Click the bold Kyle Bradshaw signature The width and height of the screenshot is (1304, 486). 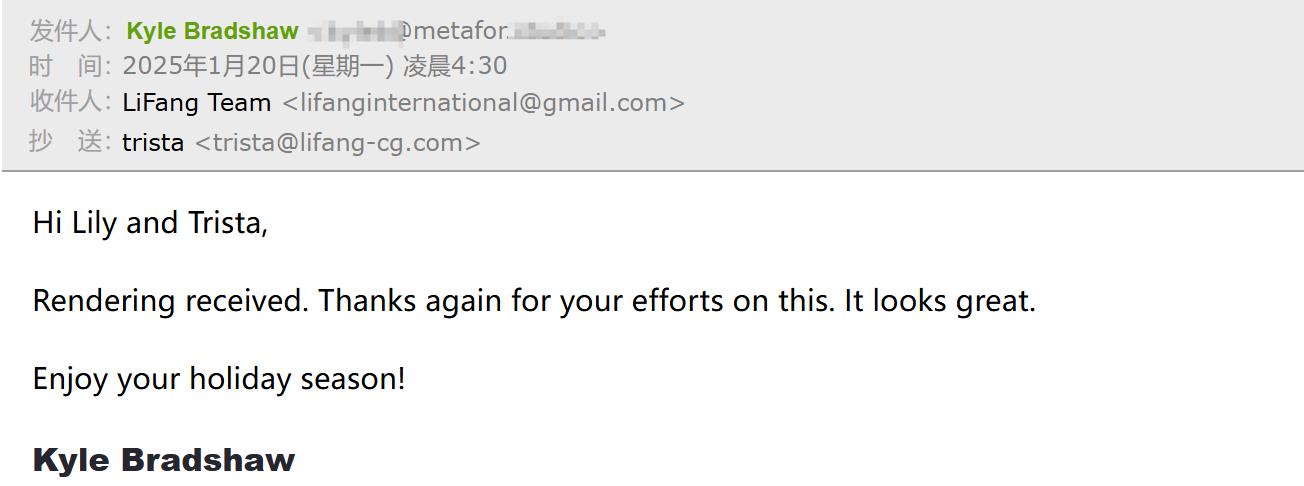tap(164, 460)
